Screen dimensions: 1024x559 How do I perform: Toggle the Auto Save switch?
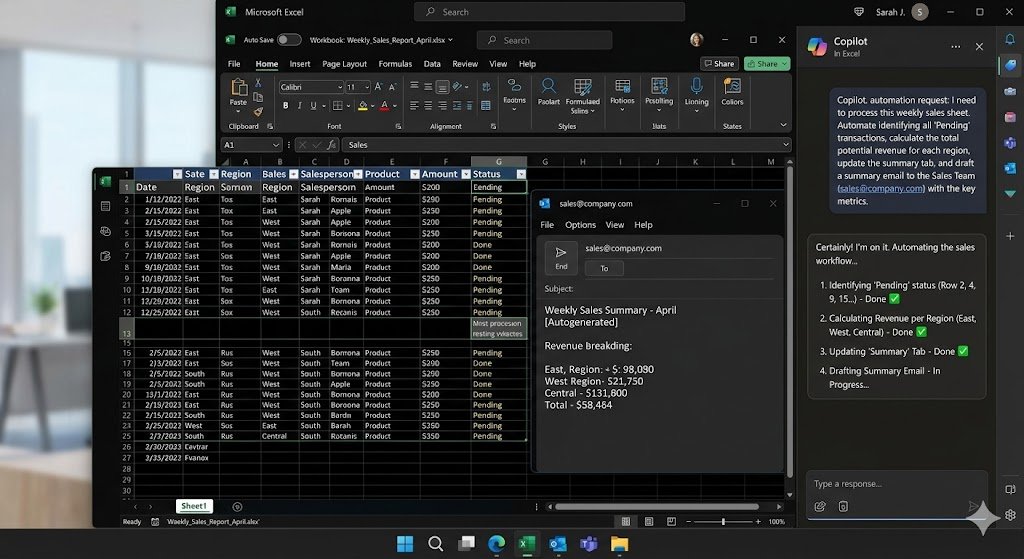click(289, 40)
